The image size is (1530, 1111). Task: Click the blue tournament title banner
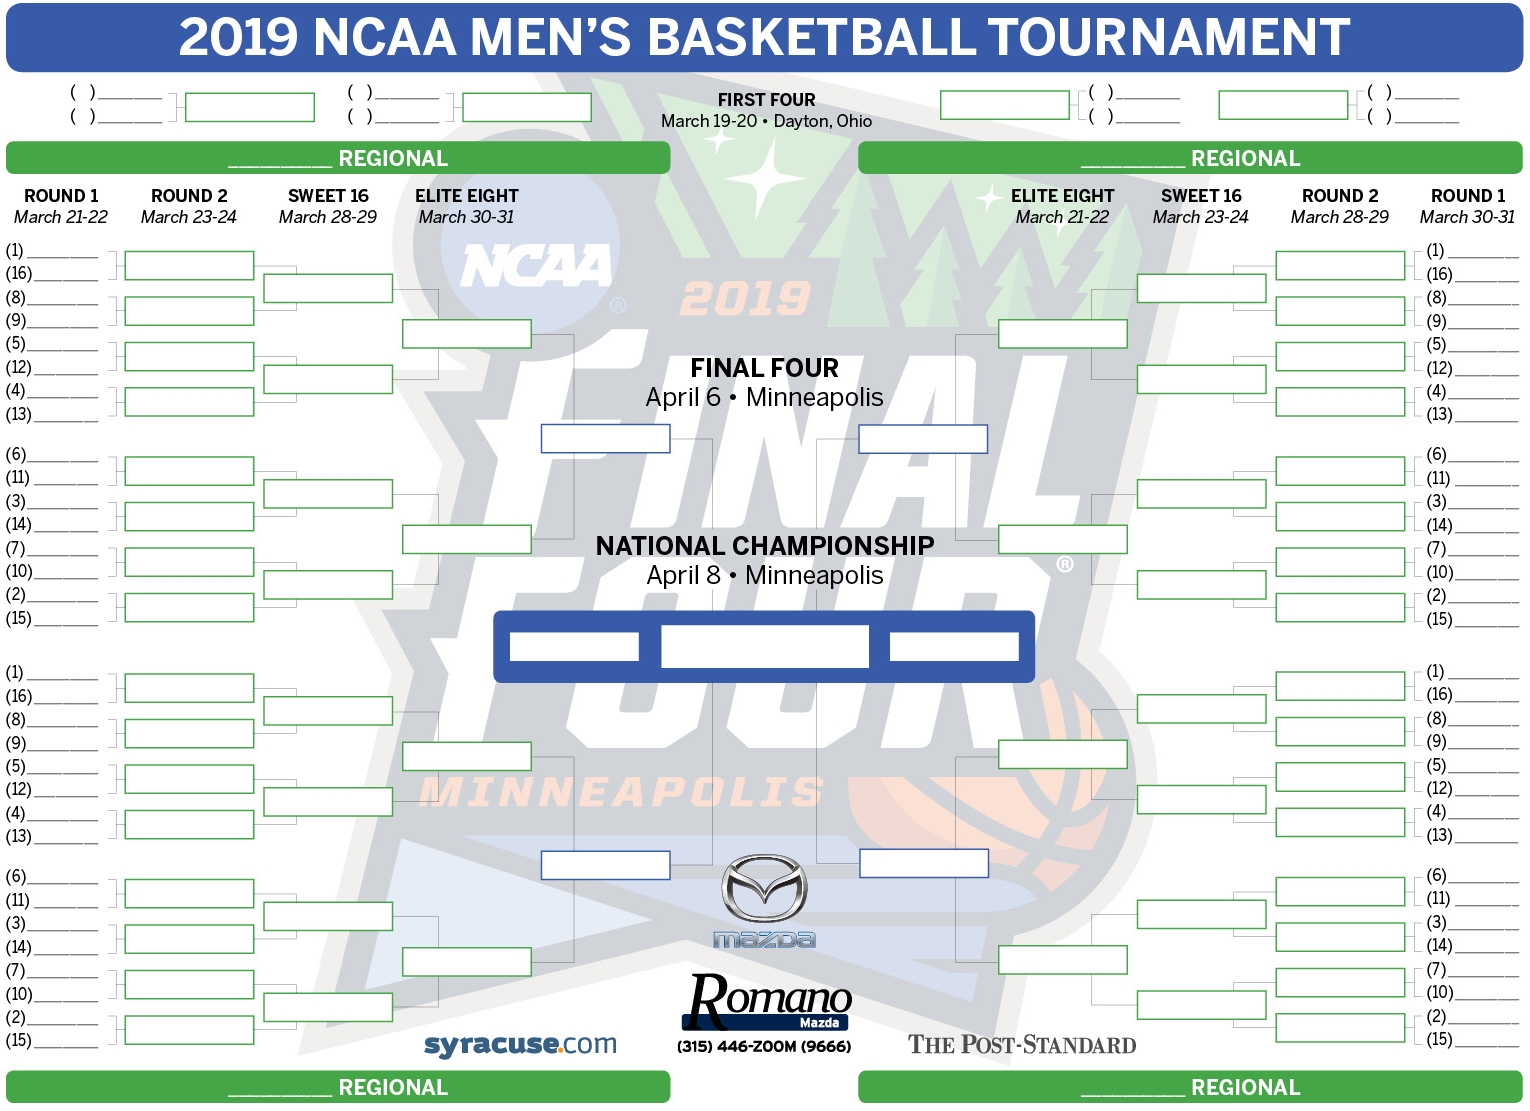click(x=764, y=37)
